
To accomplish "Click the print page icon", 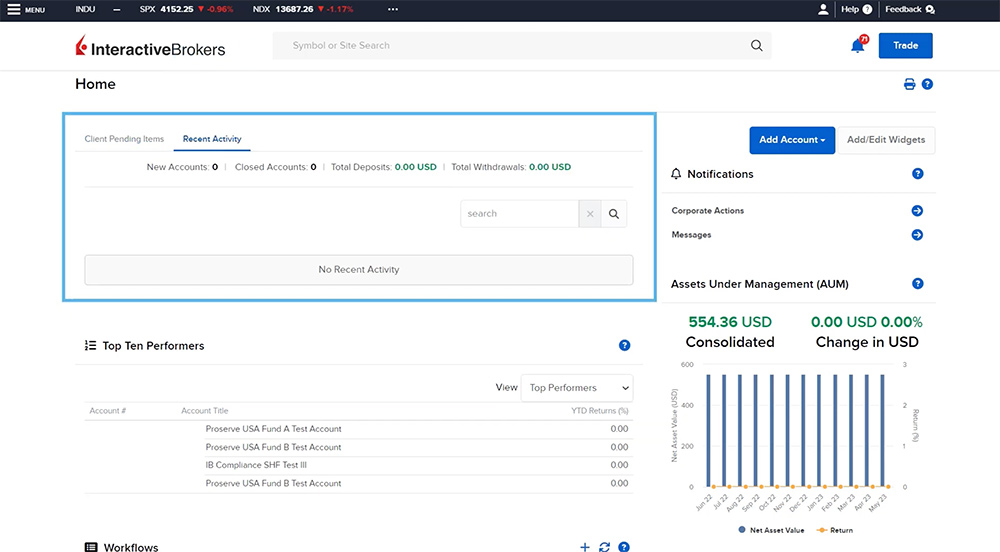I will [x=910, y=85].
